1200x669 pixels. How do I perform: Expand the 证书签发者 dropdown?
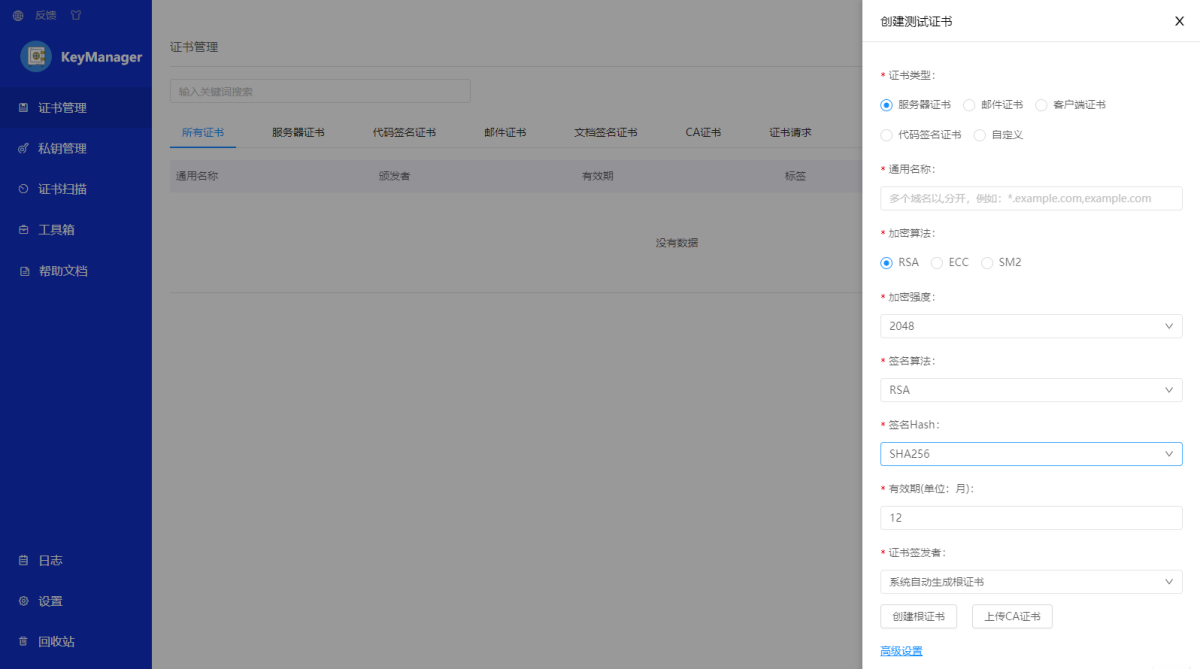pos(1030,582)
